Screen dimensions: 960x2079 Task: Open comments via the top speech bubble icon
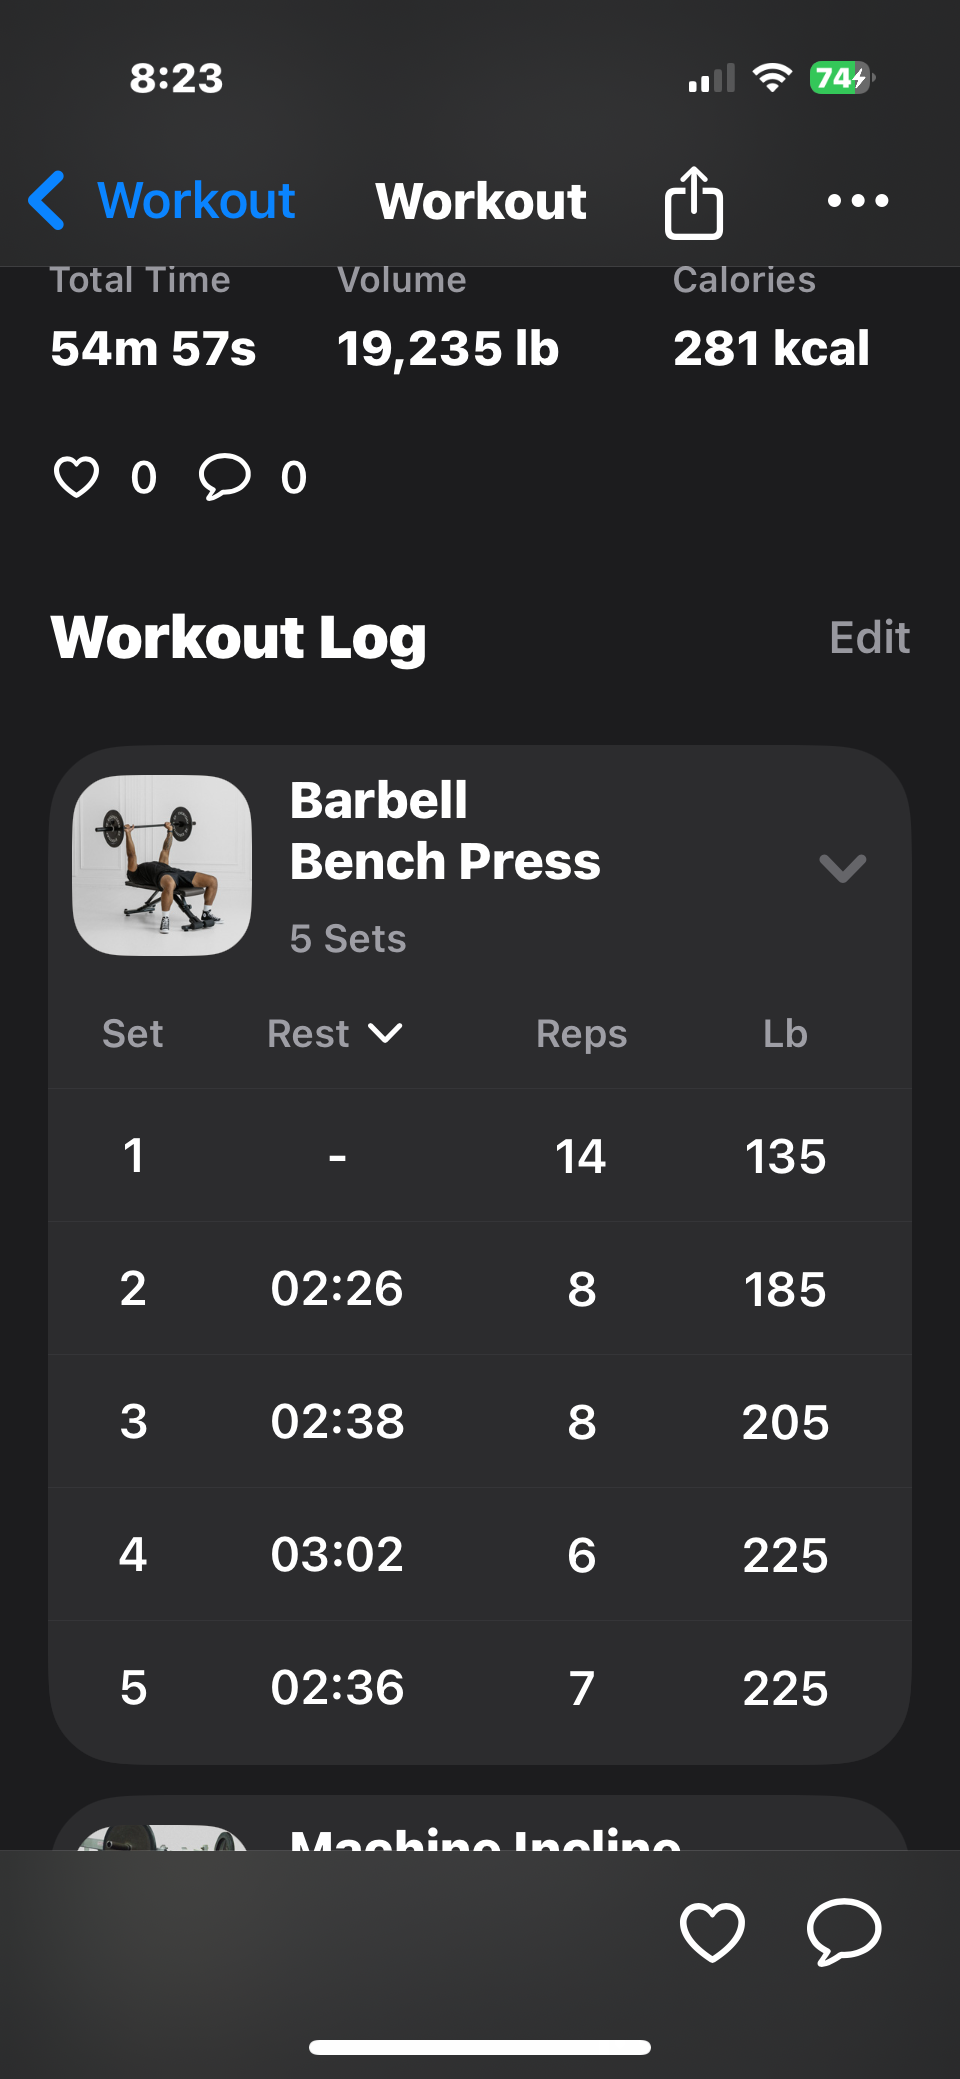[x=224, y=477]
